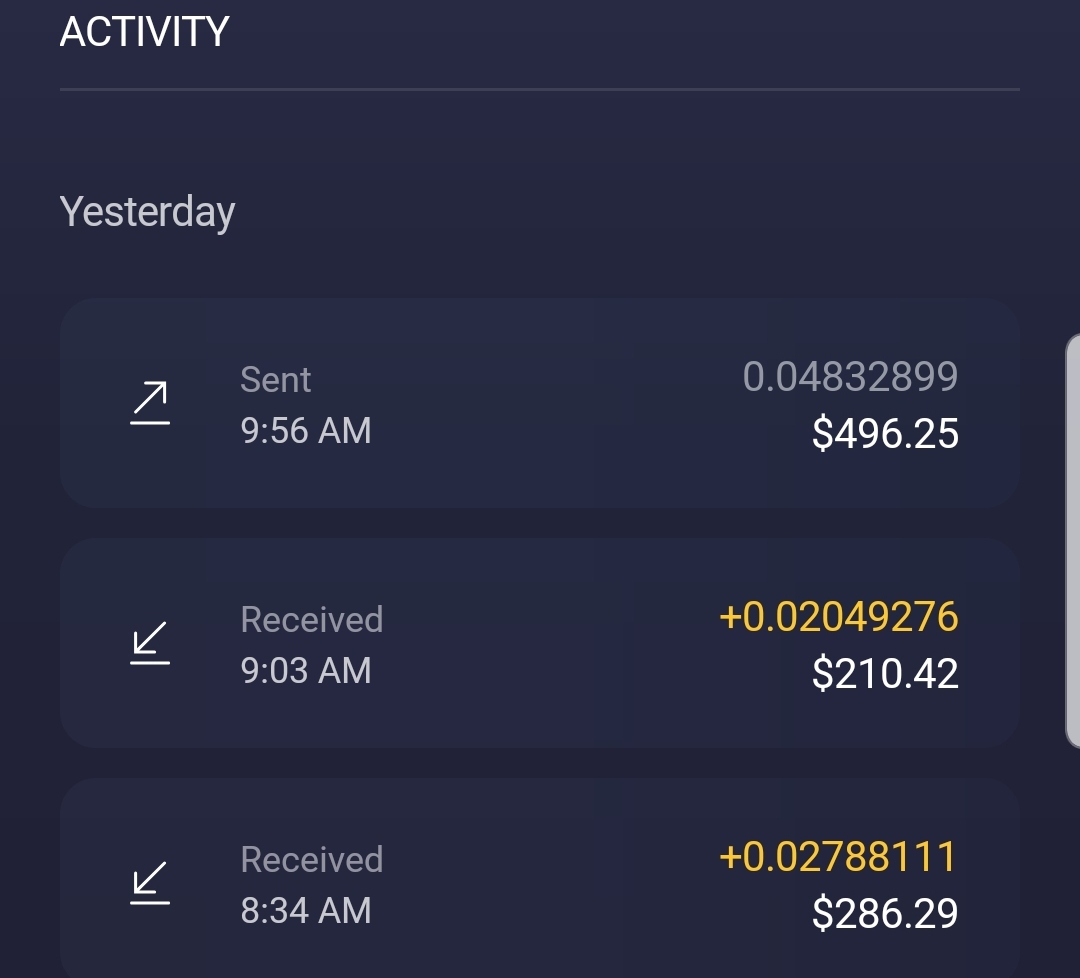The height and width of the screenshot is (978, 1080).
Task: Open the Sent 9:56 AM transaction
Action: pyautogui.click(x=540, y=403)
